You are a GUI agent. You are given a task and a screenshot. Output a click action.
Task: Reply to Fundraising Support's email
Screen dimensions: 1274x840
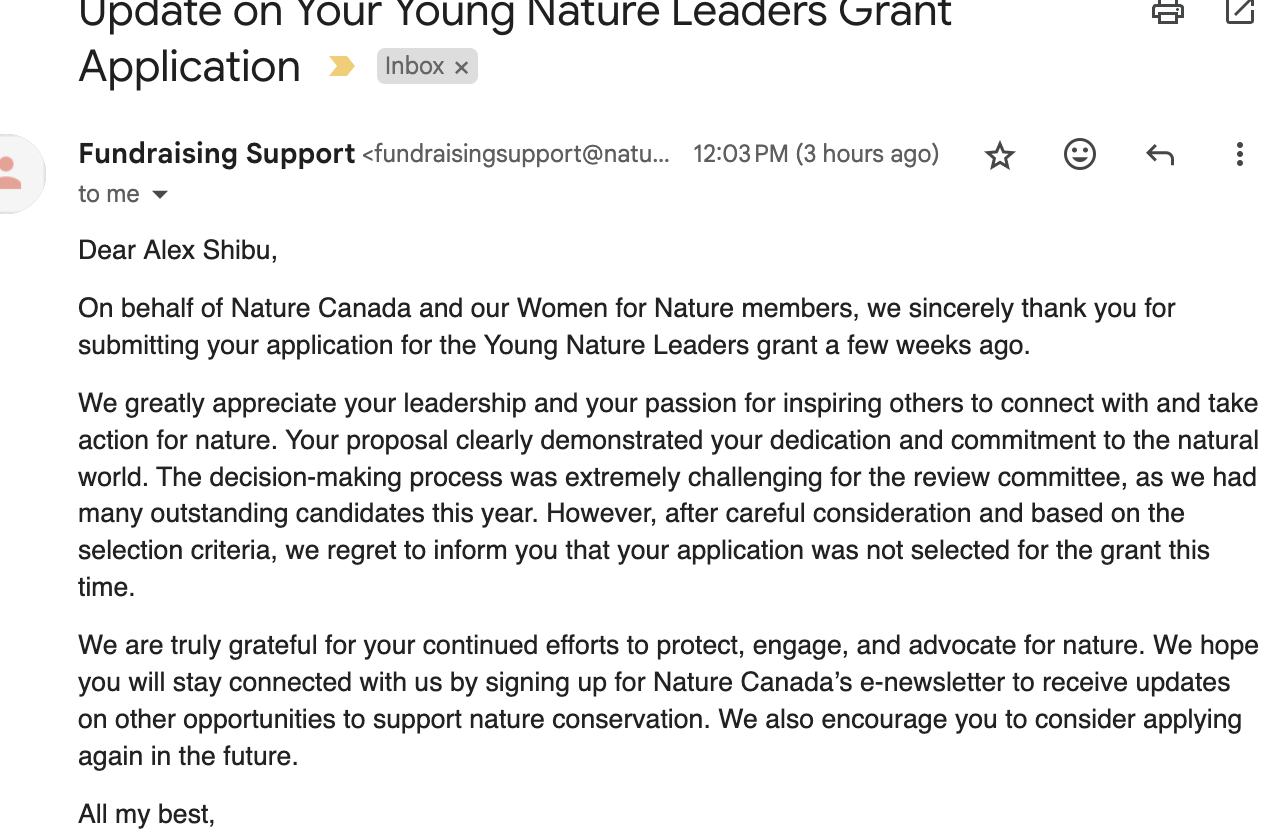(x=1159, y=155)
